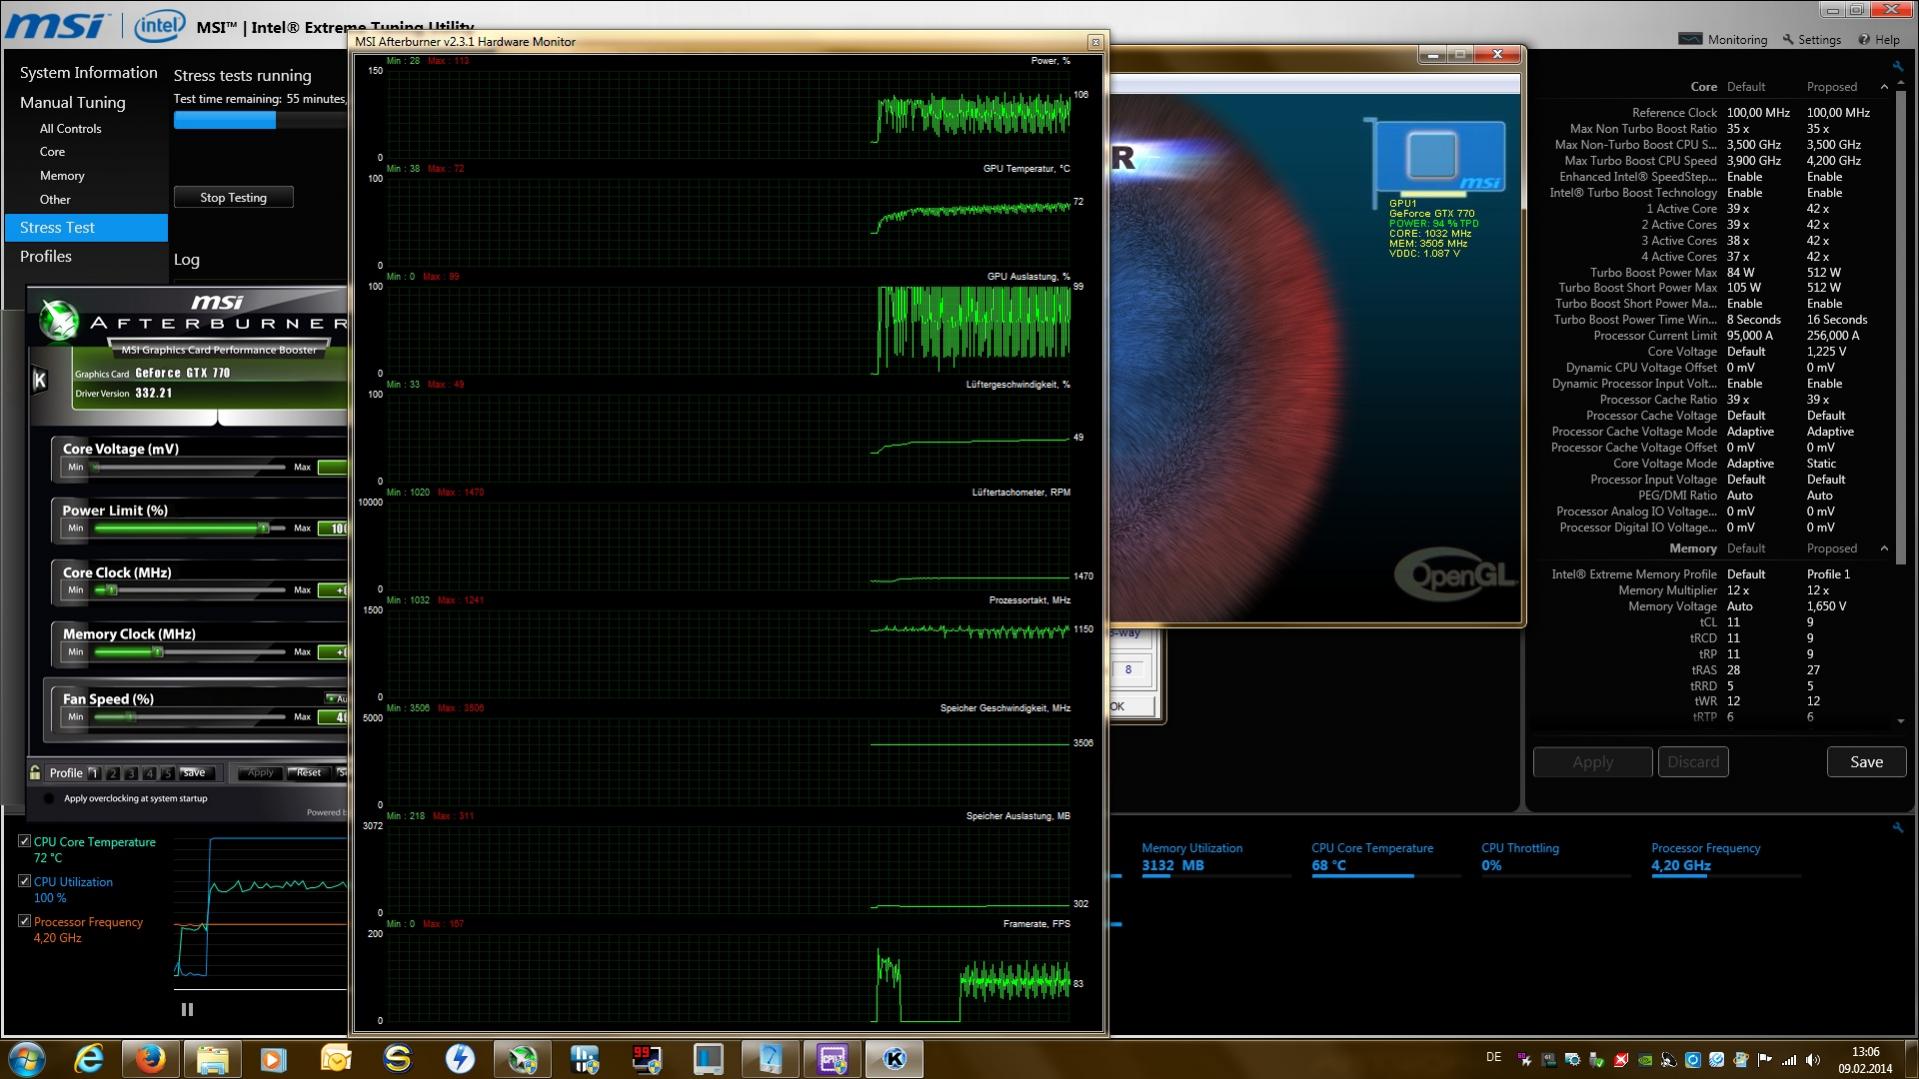
Task: Click the Afterburner Reset button
Action: point(308,773)
